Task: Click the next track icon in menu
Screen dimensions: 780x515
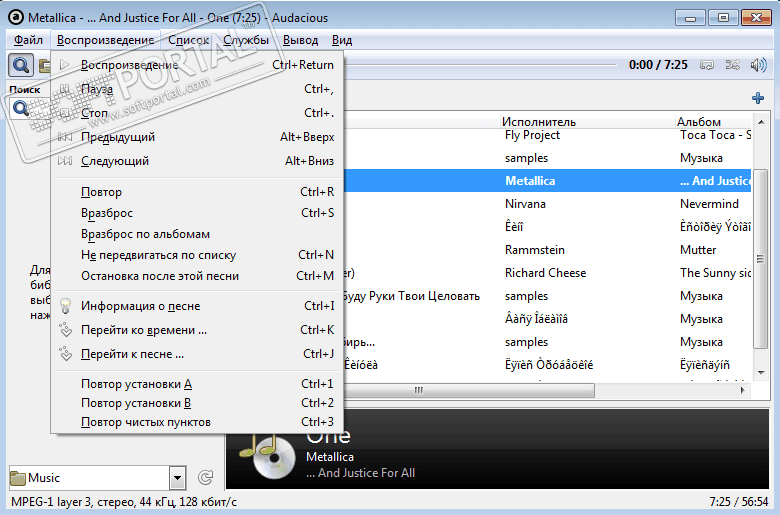Action: 65,161
